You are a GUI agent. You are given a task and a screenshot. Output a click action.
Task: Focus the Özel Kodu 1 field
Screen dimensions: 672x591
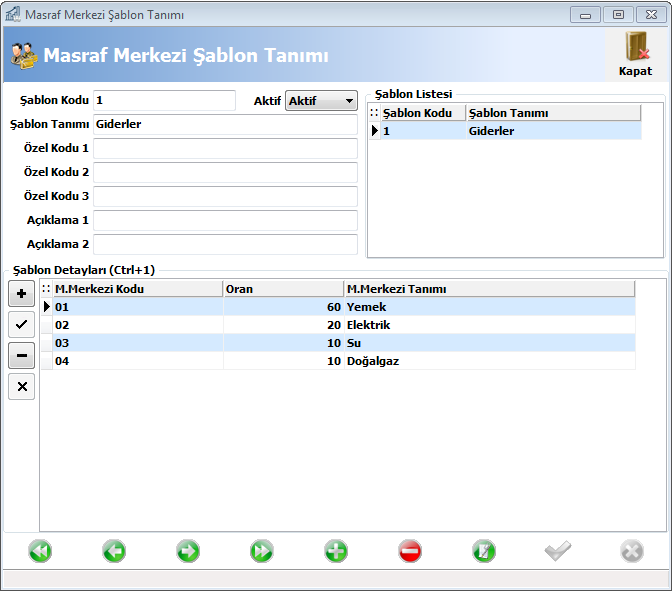point(225,148)
